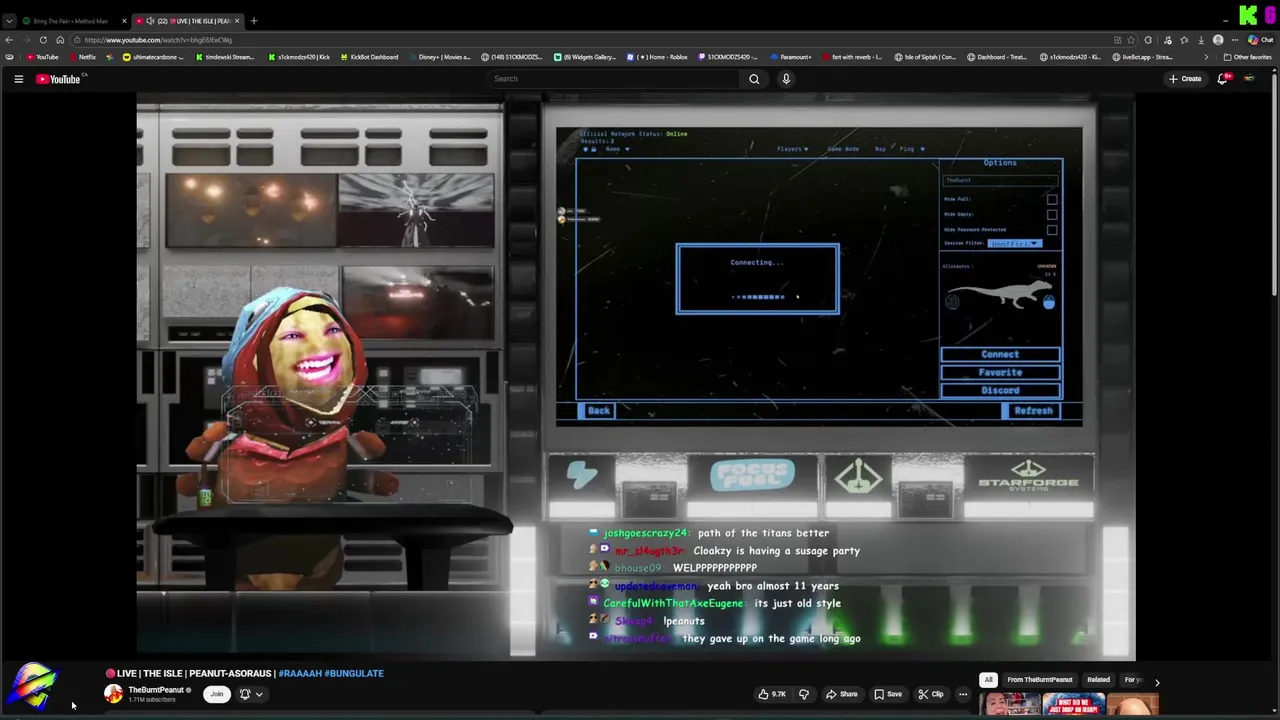Click Connect in the game screen
Screen dimensions: 1280x720
click(1000, 354)
